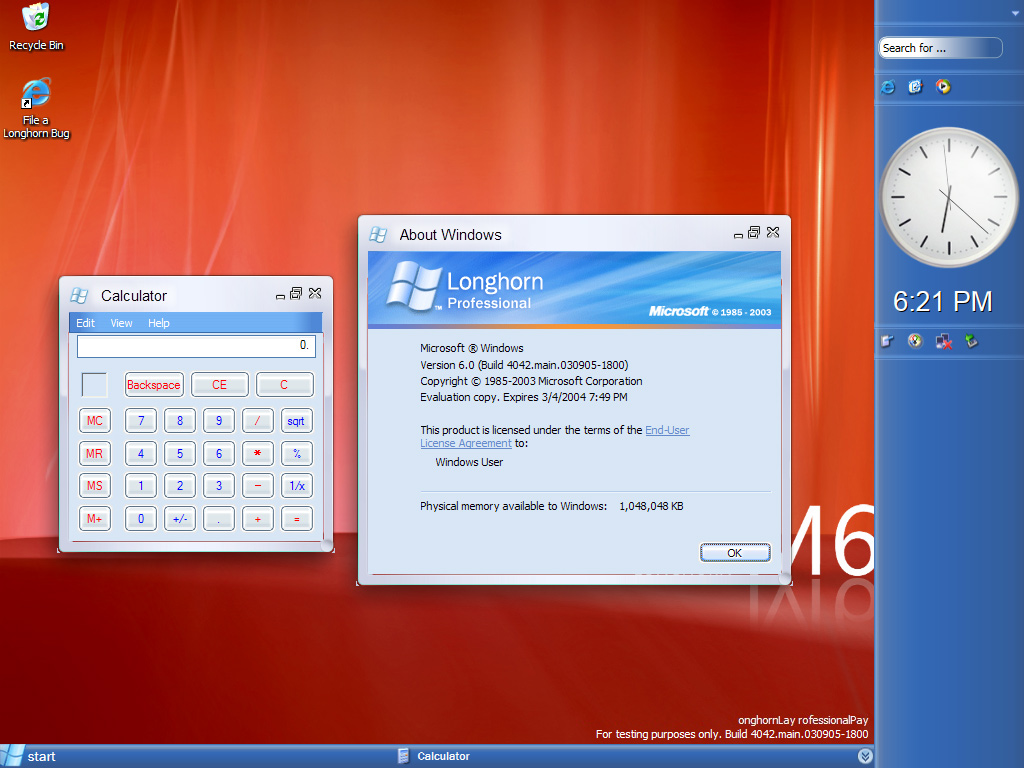Click the multiply (*) calculator button
Screen dimensions: 1024x768
point(257,453)
